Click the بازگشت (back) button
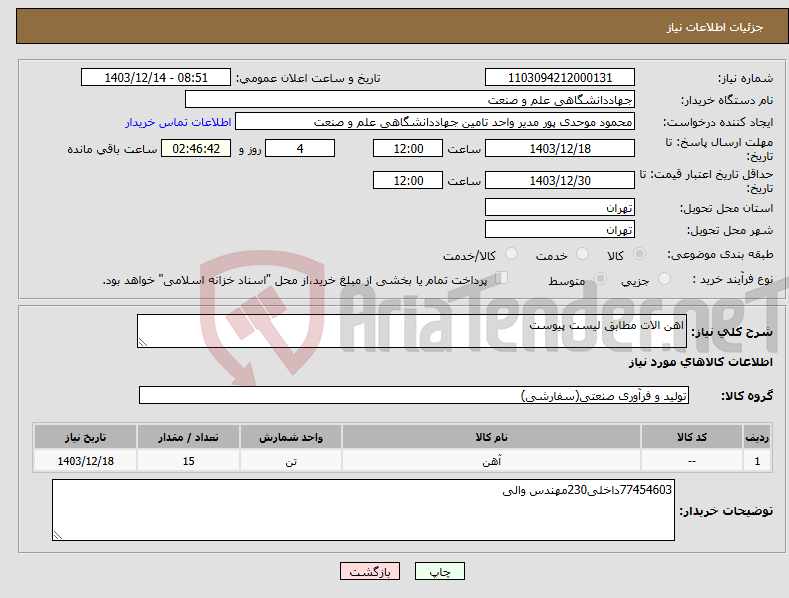This screenshot has width=789, height=598. click(370, 571)
